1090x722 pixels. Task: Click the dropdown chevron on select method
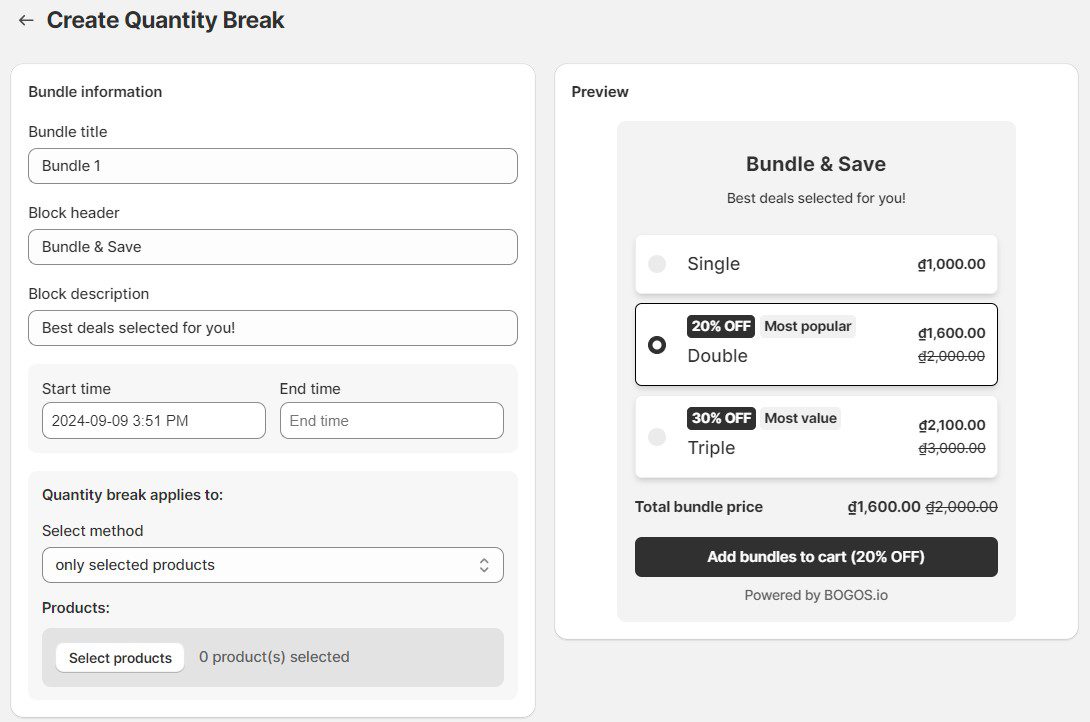[484, 565]
